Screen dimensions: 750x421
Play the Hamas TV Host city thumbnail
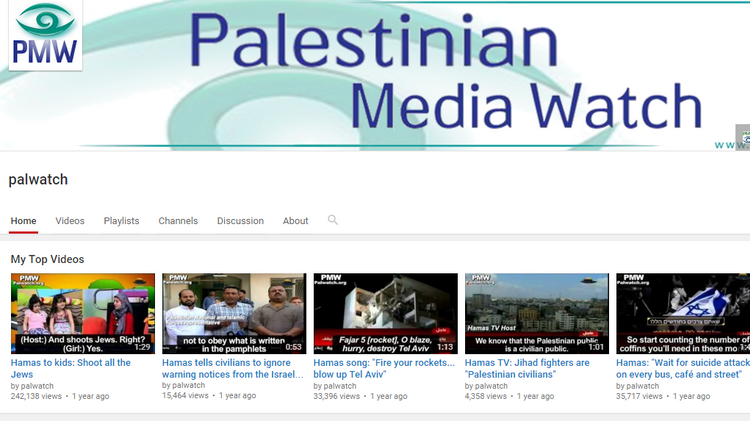[x=537, y=313]
